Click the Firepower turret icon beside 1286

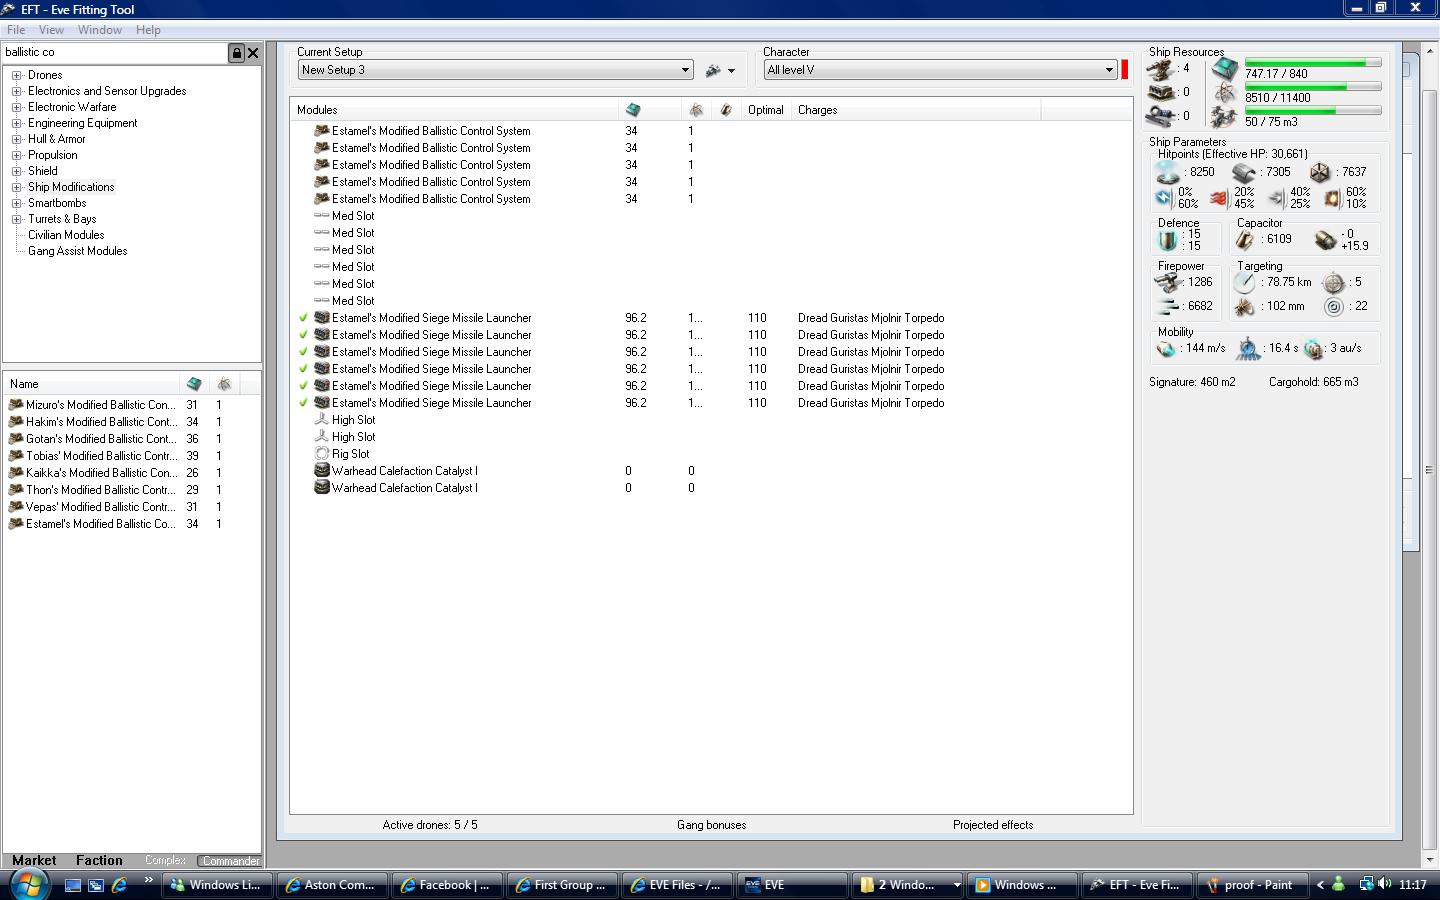point(1166,283)
